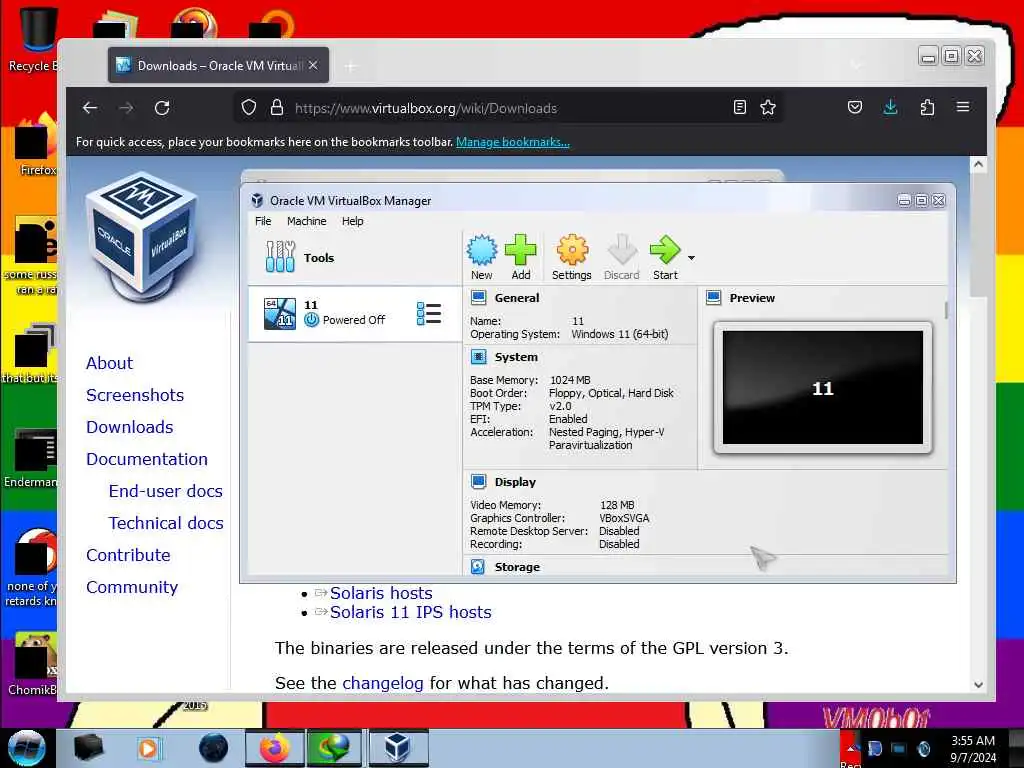Click the taskbar clock showing 3:55 AM

tap(973, 749)
